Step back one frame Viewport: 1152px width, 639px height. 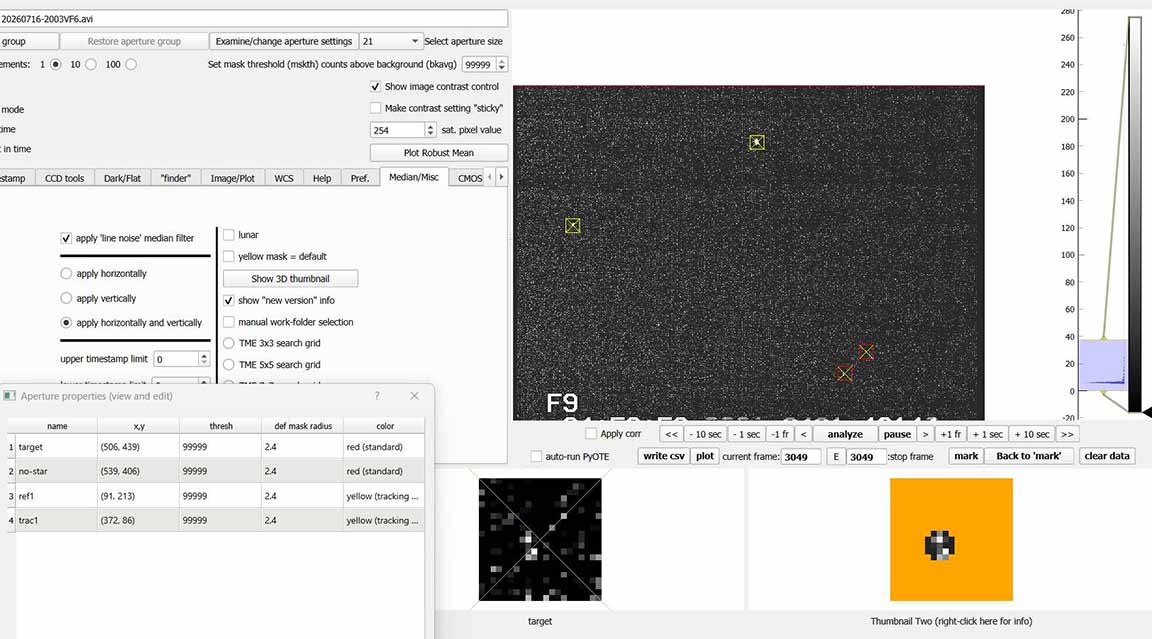coord(780,434)
